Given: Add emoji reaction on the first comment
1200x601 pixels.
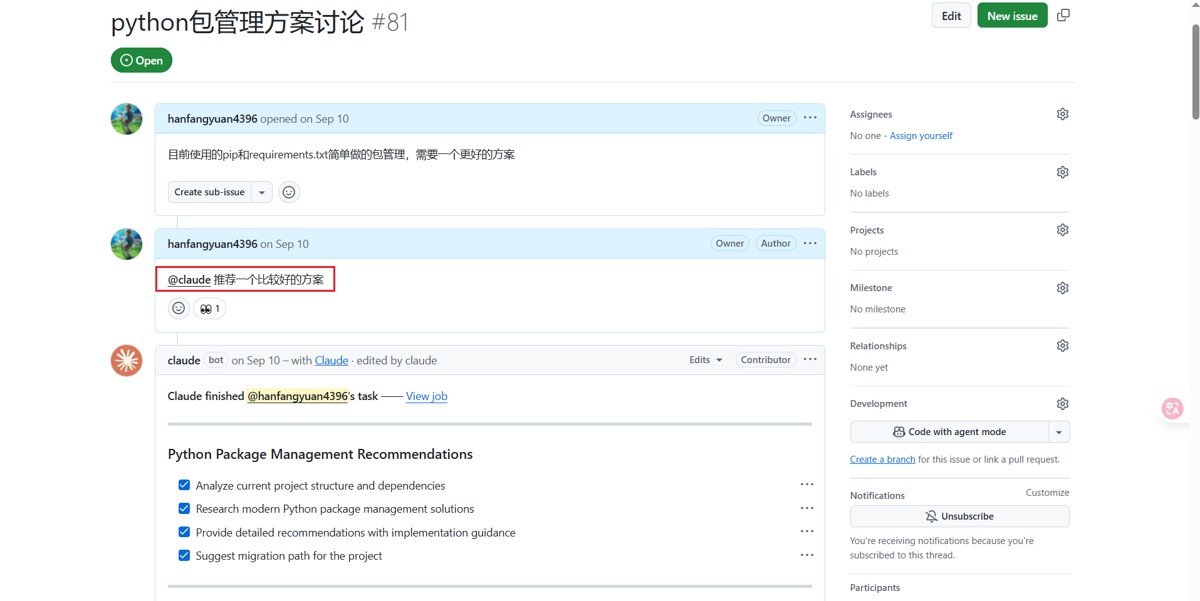Looking at the screenshot, I should 289,192.
